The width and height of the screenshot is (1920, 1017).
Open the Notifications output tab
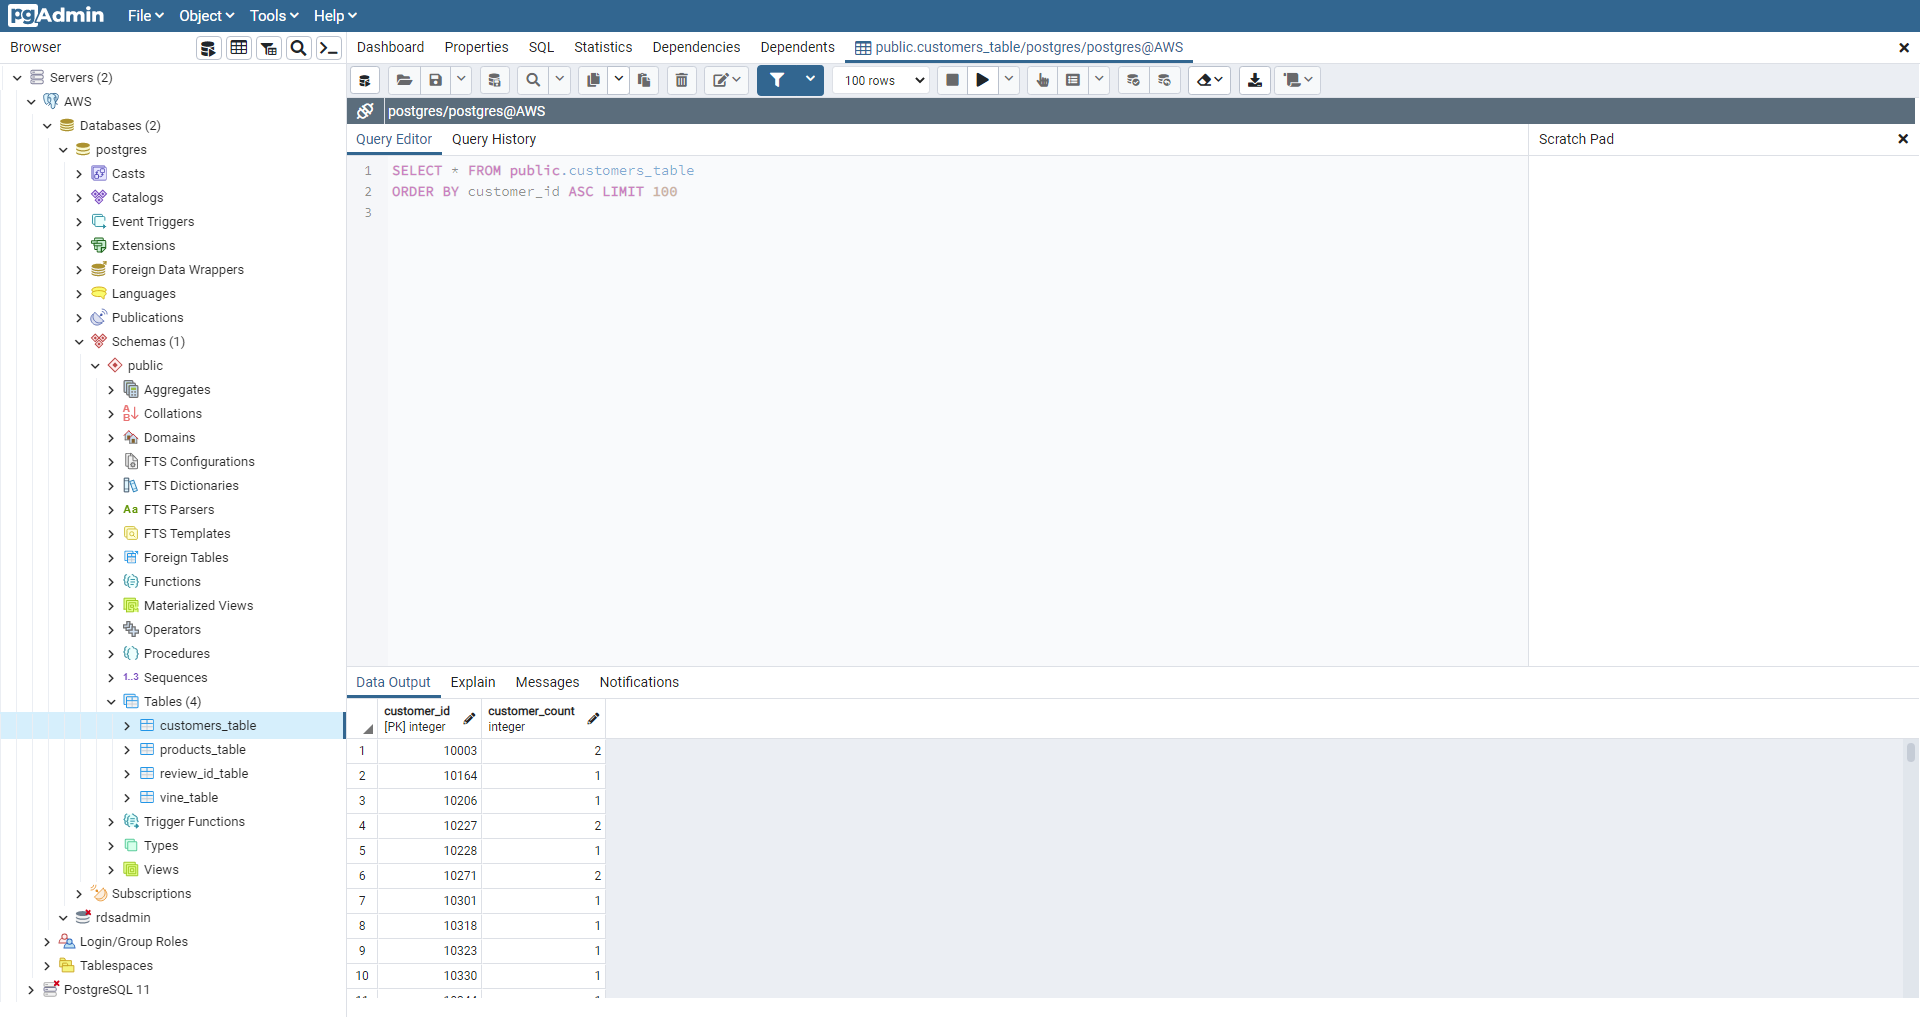click(639, 682)
